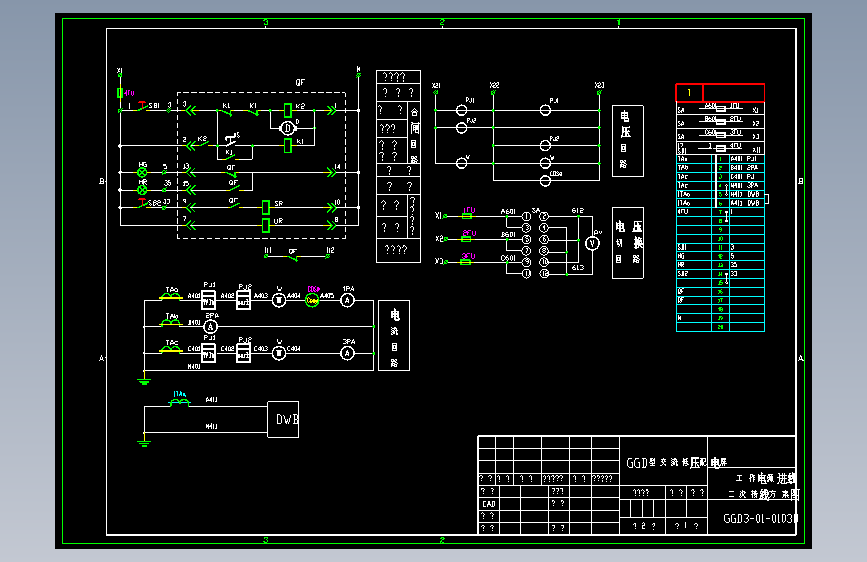The width and height of the screenshot is (867, 562).
Task: Click the 'B601' wire label
Action: [508, 235]
